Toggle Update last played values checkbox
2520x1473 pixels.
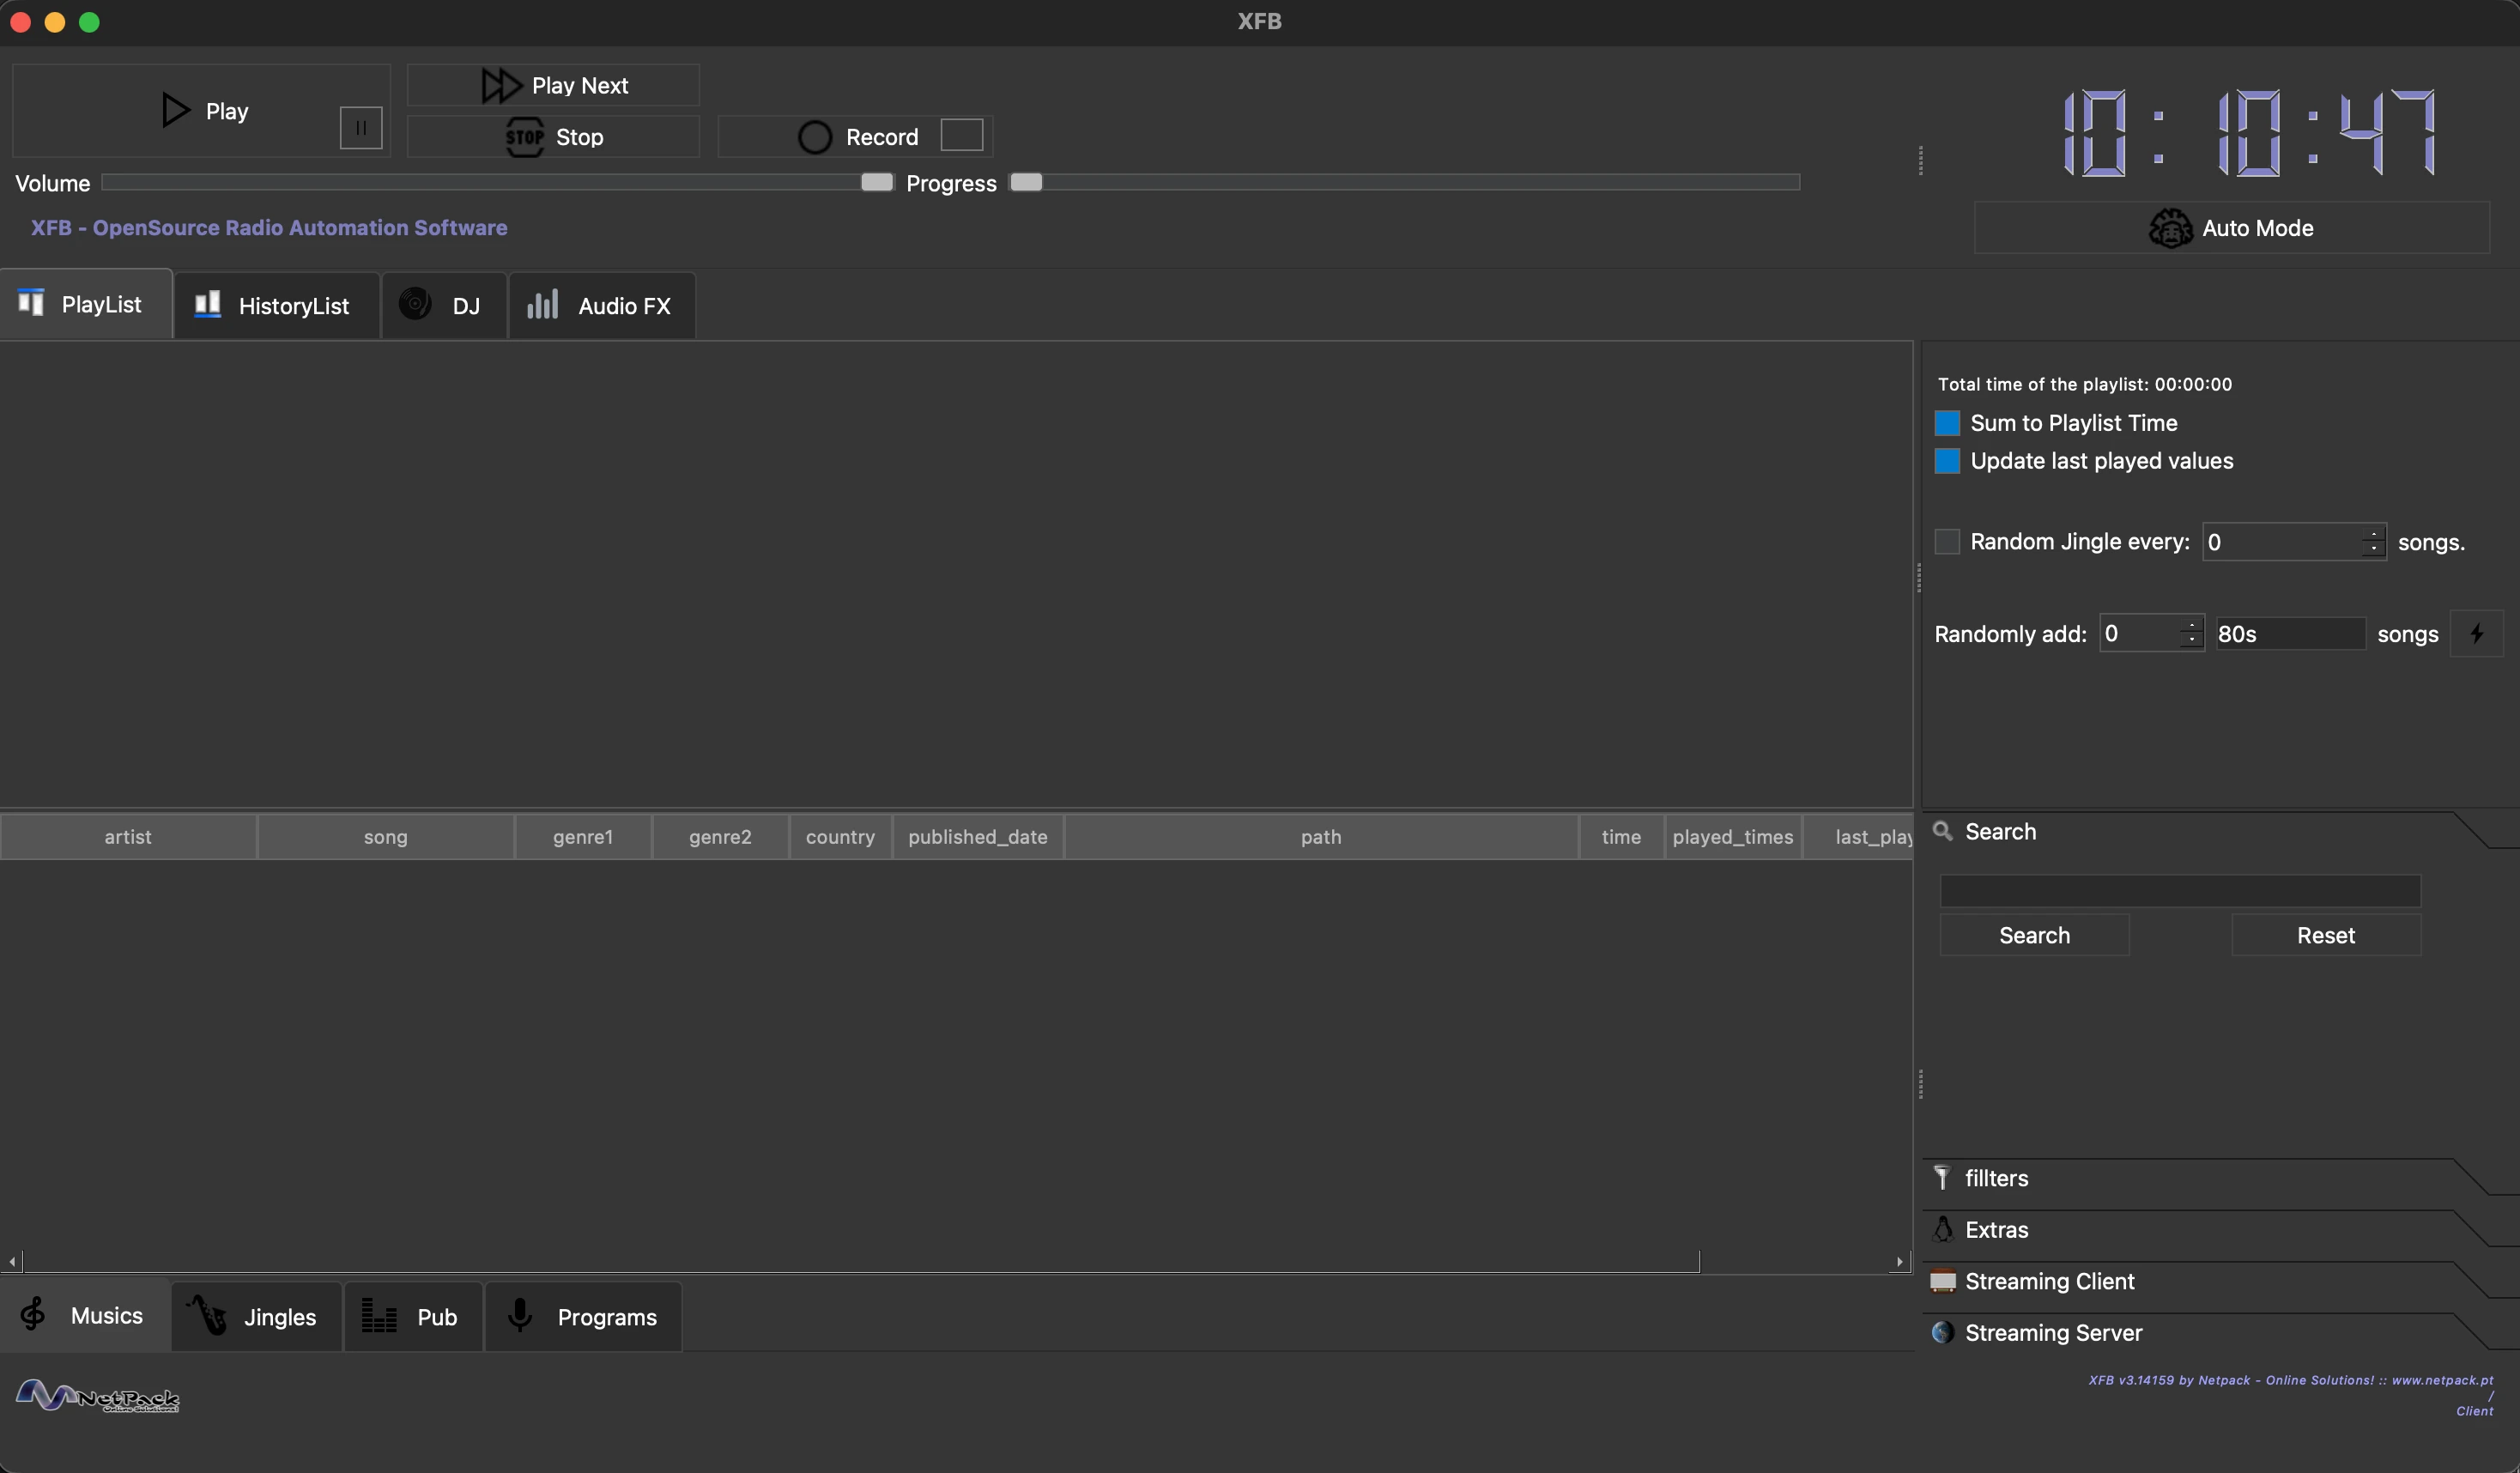click(x=1947, y=461)
